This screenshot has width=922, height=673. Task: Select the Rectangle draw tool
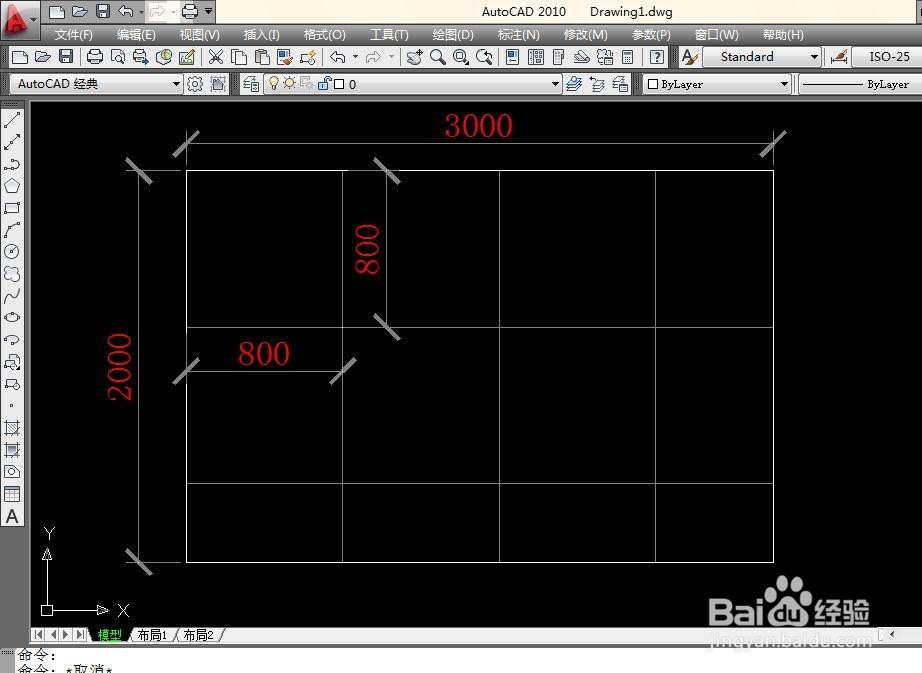point(12,208)
